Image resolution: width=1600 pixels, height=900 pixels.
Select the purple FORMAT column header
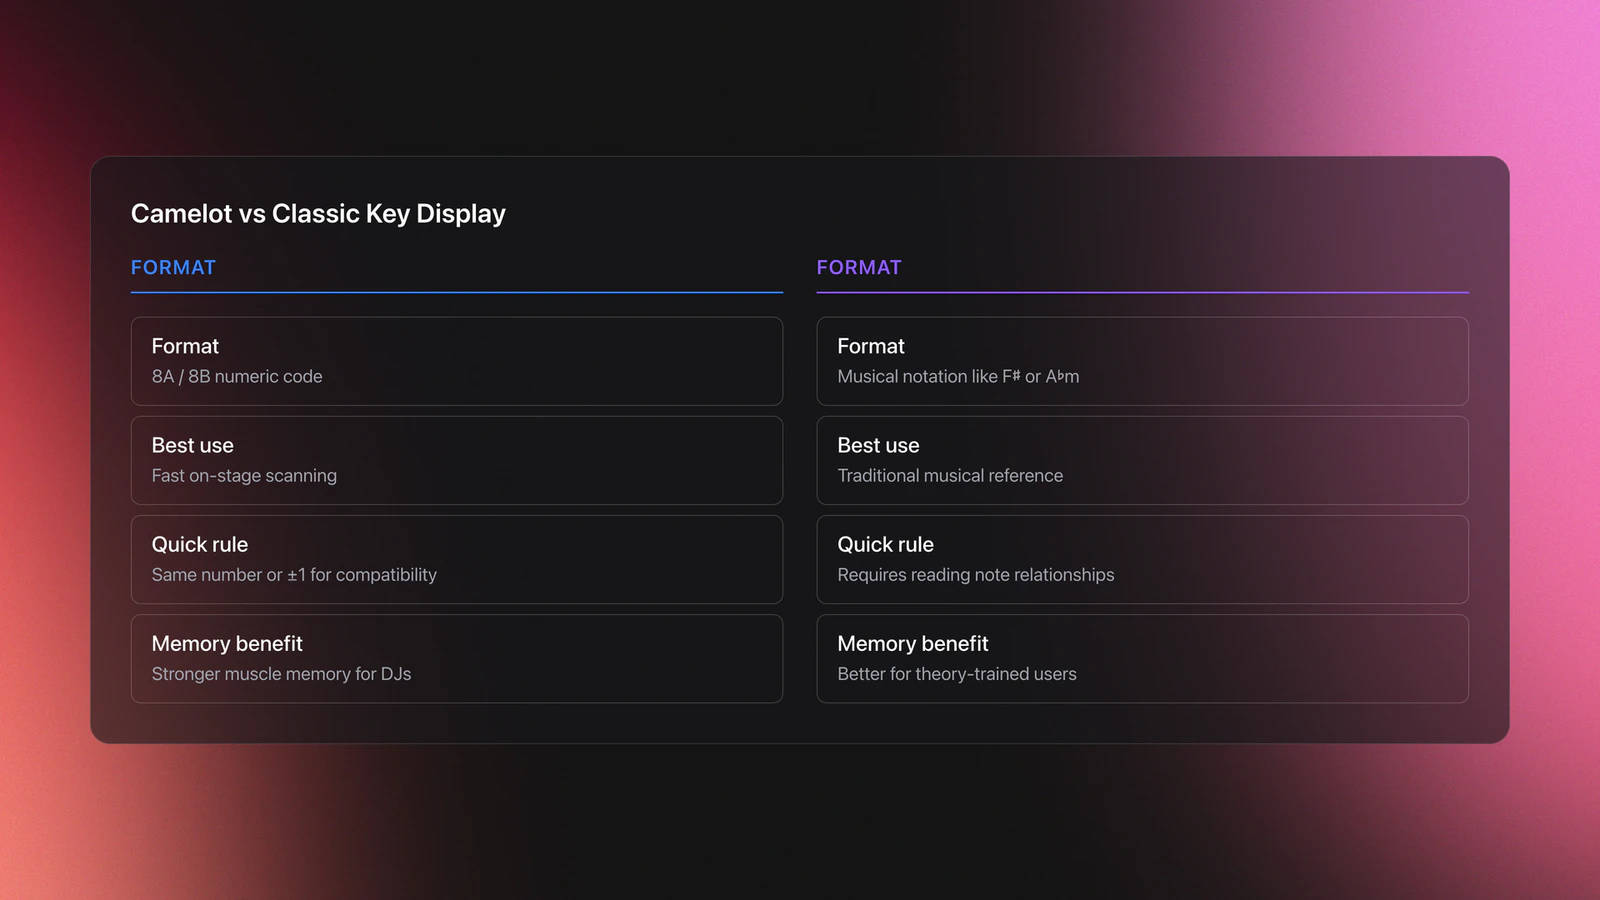point(859,267)
